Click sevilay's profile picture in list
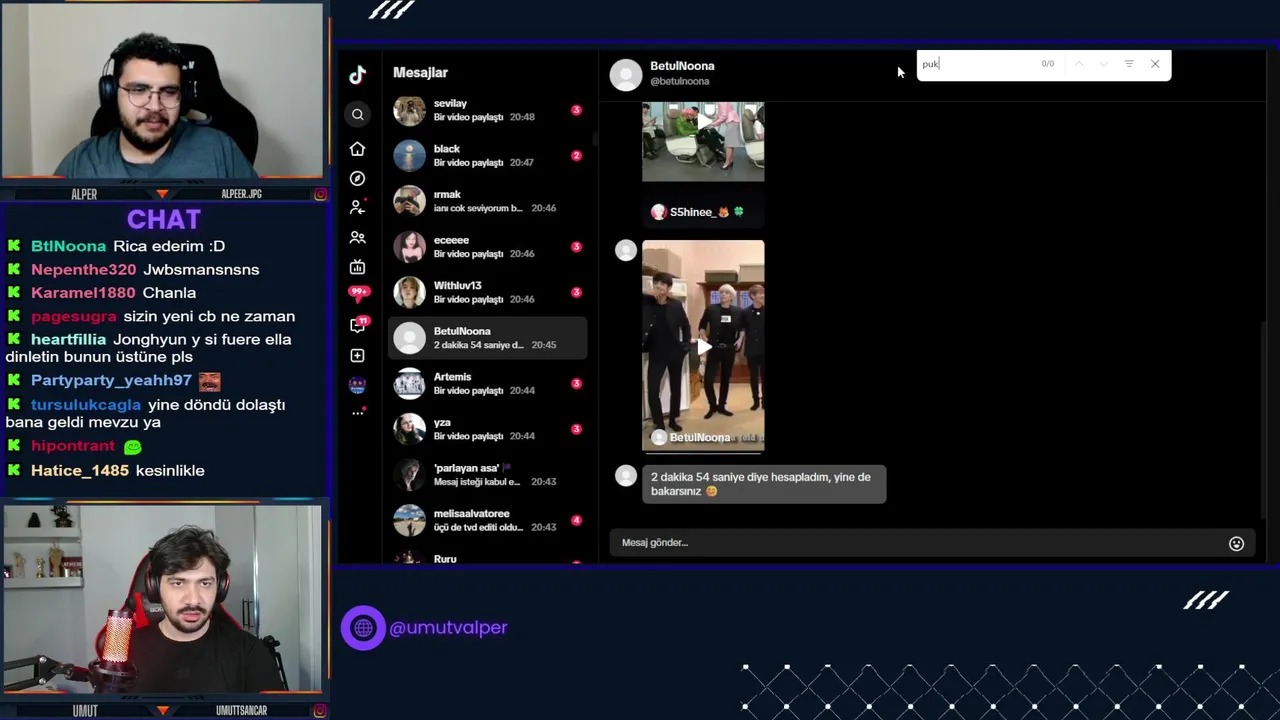 409,110
